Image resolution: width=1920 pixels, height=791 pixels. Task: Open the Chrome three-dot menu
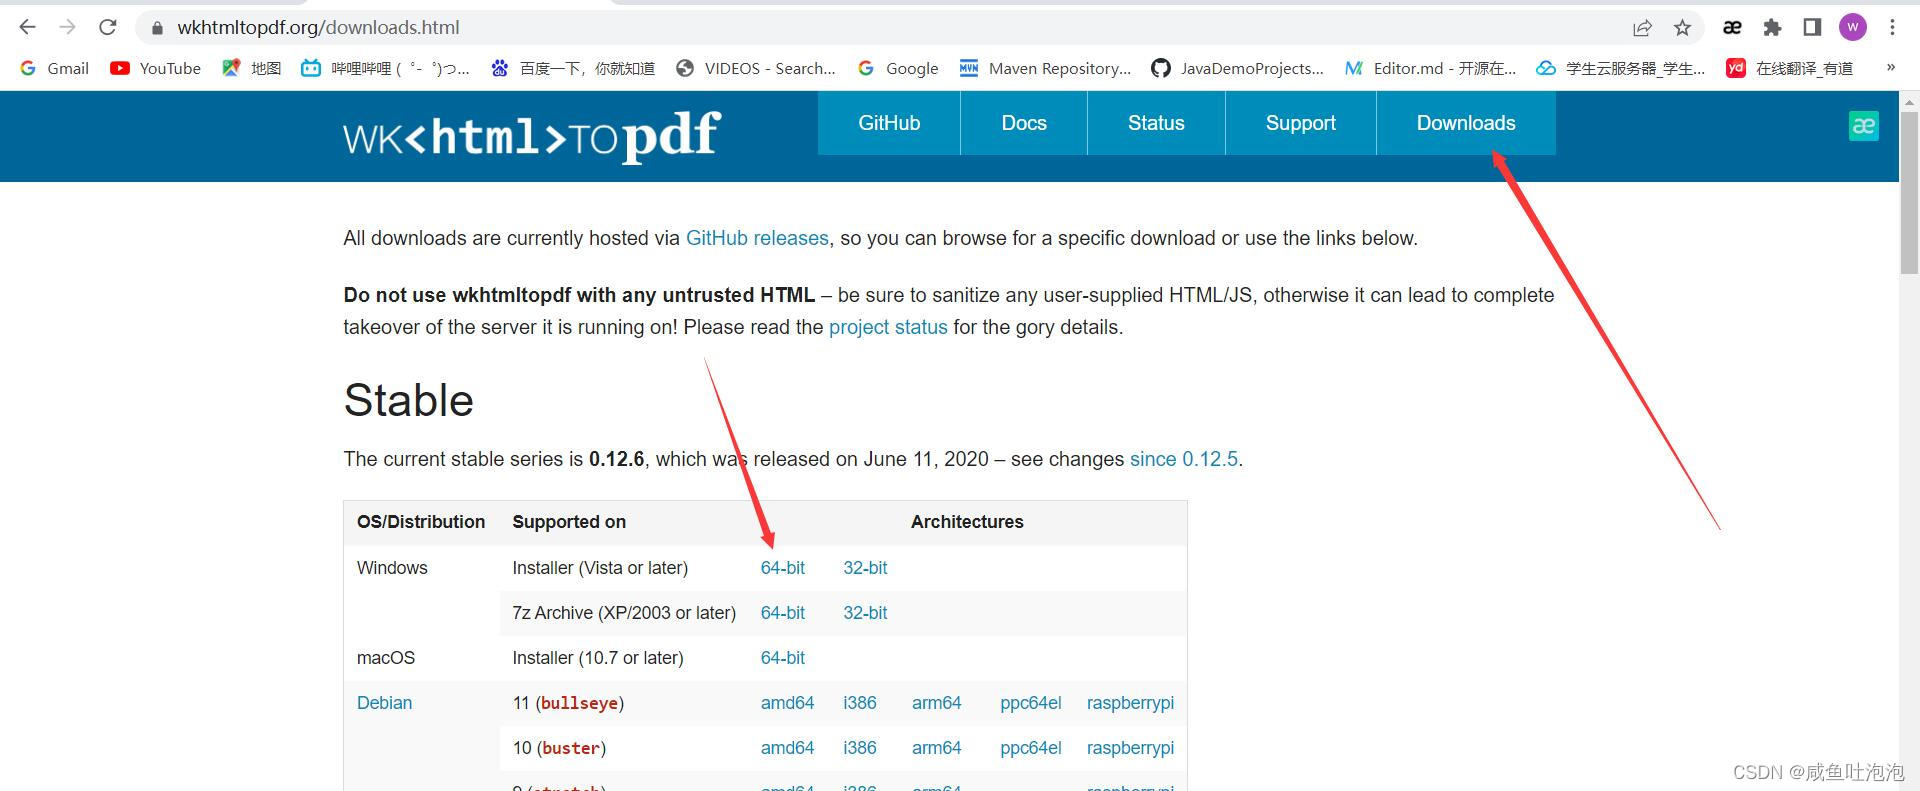[x=1892, y=28]
